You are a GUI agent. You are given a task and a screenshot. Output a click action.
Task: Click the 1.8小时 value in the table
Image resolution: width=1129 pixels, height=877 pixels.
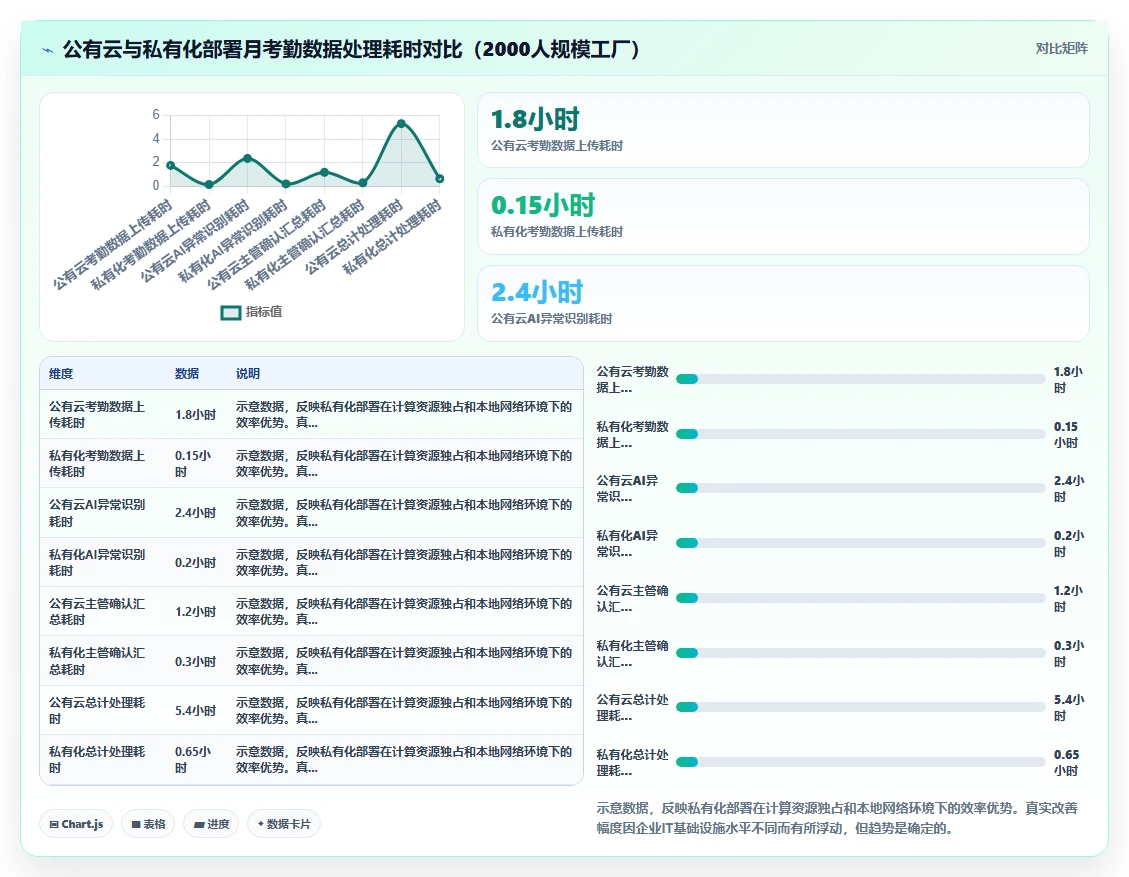(195, 415)
